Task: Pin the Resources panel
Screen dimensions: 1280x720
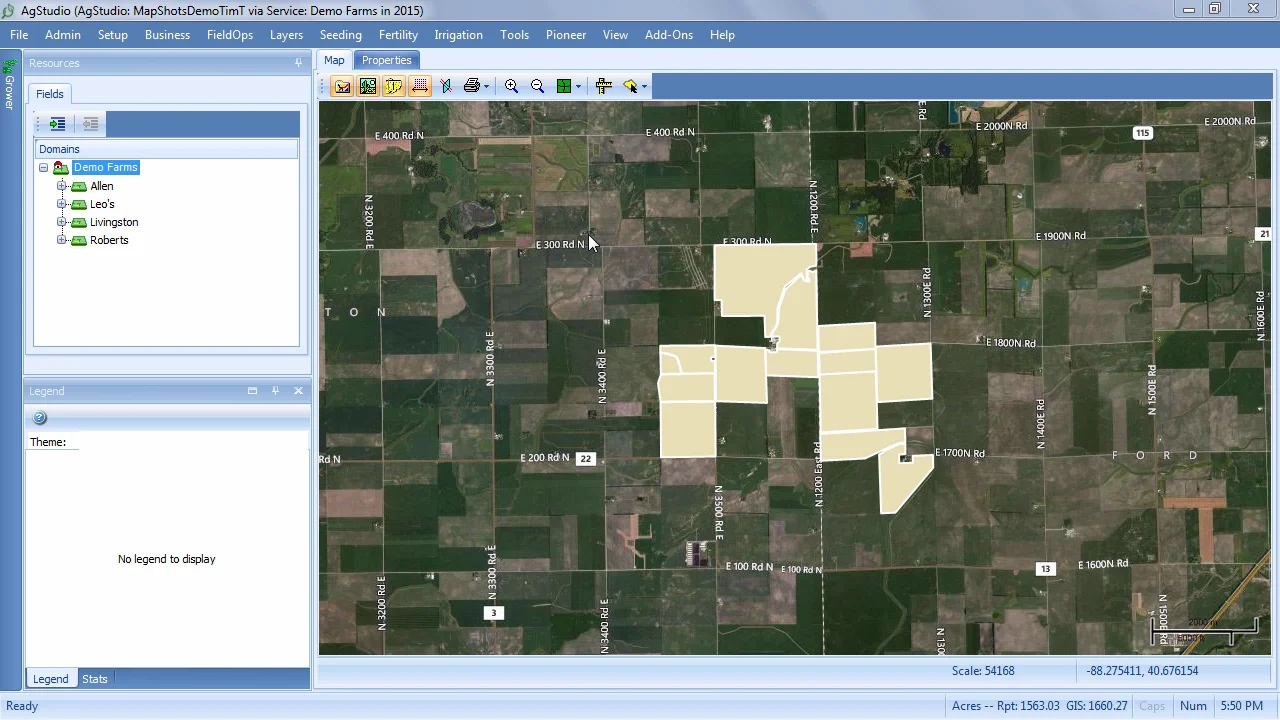Action: tap(298, 63)
